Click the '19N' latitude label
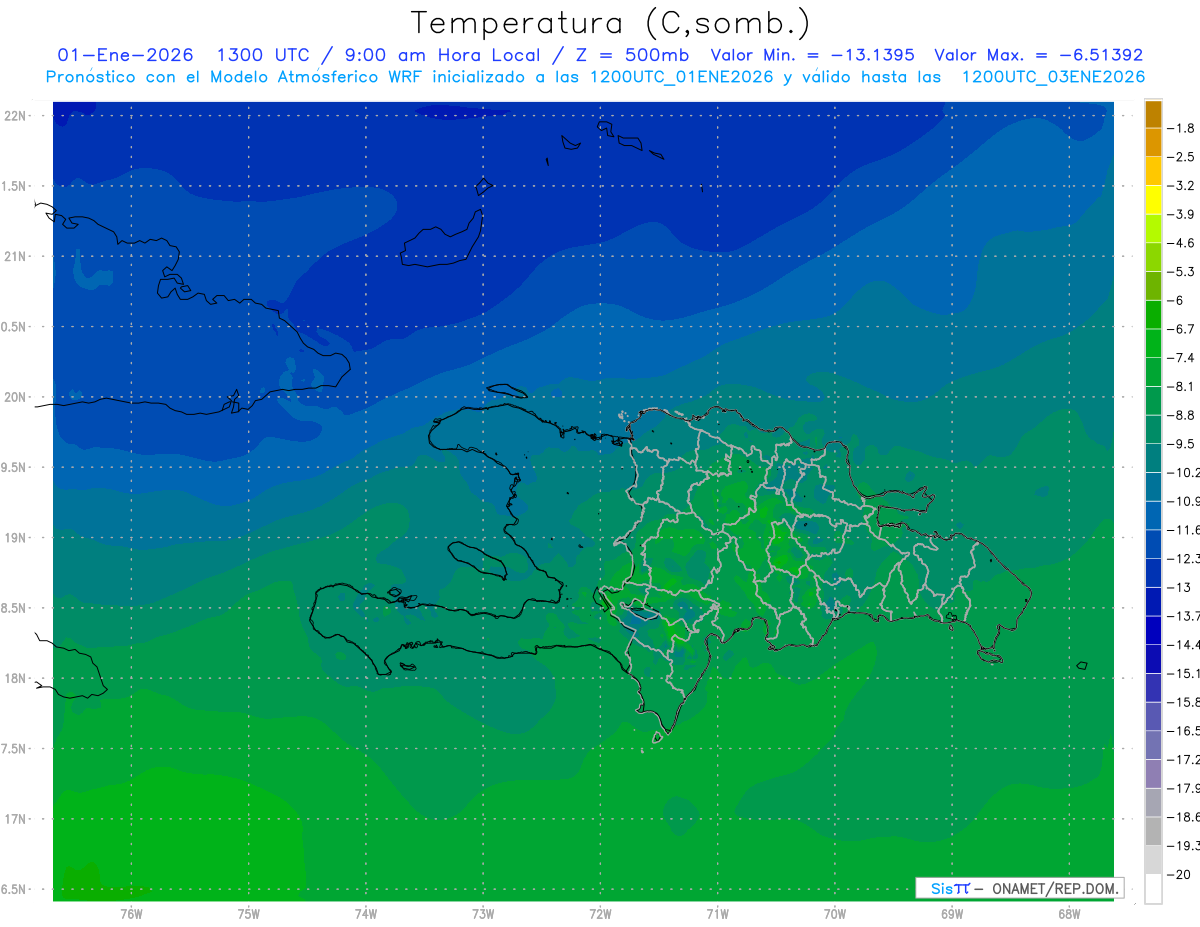1200x927 pixels. (14, 538)
